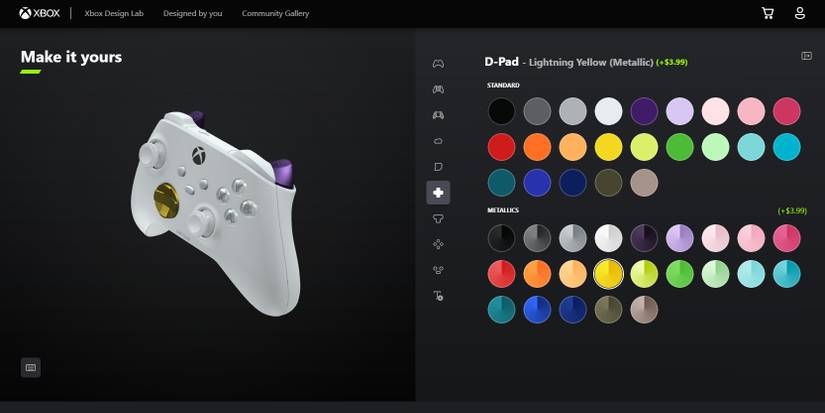The height and width of the screenshot is (413, 825).
Task: Select the metallic white D-Pad swatch
Action: pos(608,238)
